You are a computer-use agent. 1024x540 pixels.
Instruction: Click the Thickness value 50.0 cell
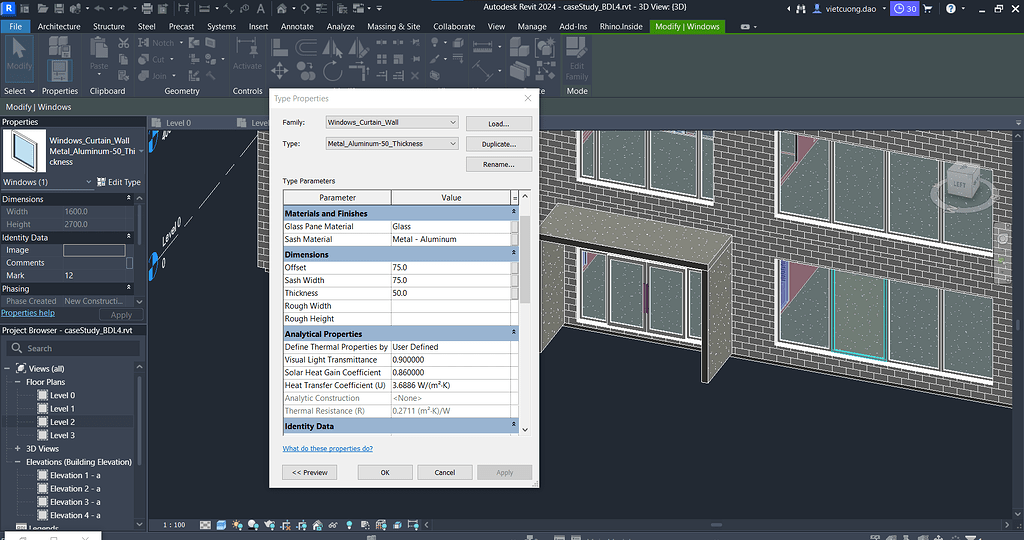click(451, 293)
